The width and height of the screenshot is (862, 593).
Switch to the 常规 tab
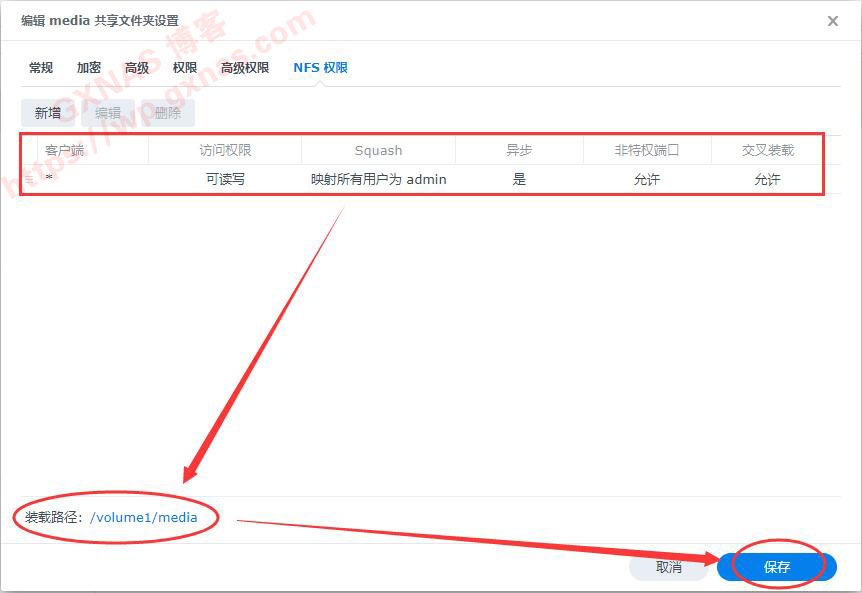[x=41, y=68]
